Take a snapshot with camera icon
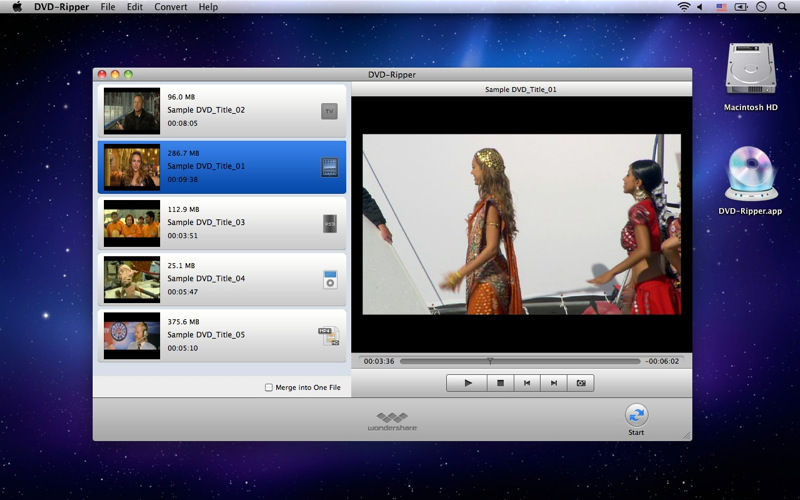Image resolution: width=800 pixels, height=500 pixels. (581, 383)
